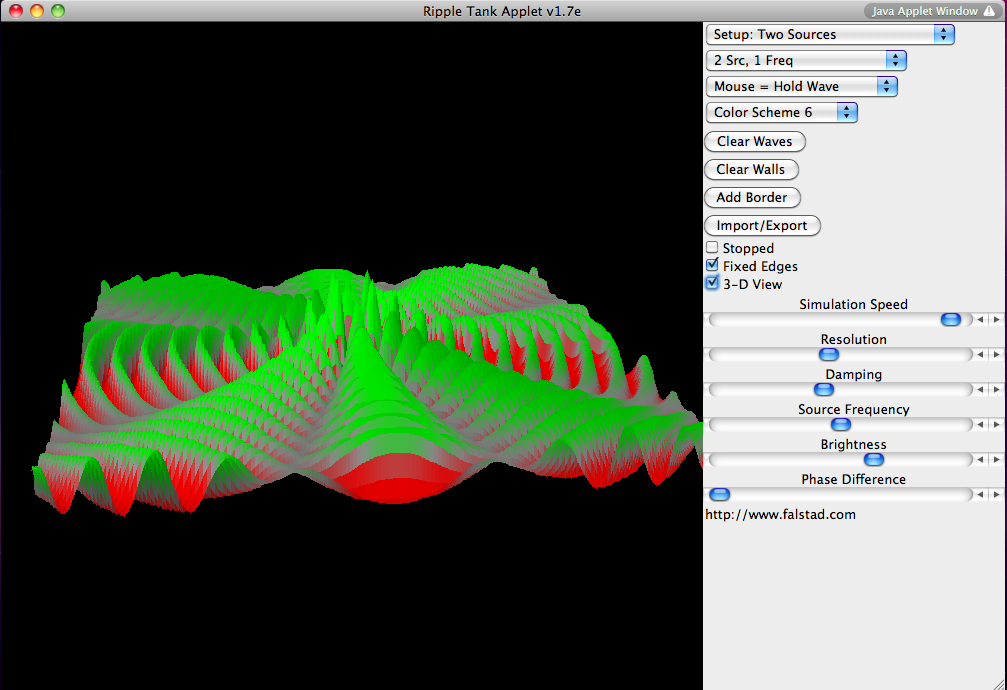The image size is (1007, 690).
Task: Disable the 3-D View checkbox
Action: coord(712,283)
